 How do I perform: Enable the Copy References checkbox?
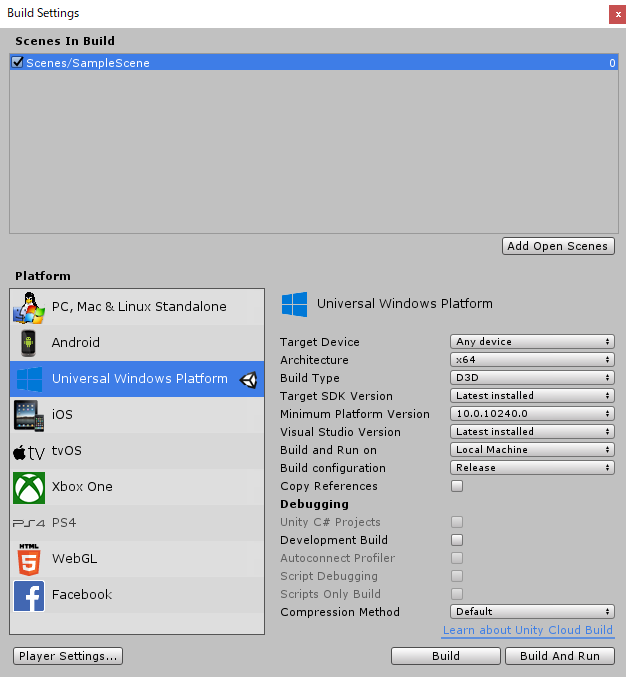click(x=457, y=486)
